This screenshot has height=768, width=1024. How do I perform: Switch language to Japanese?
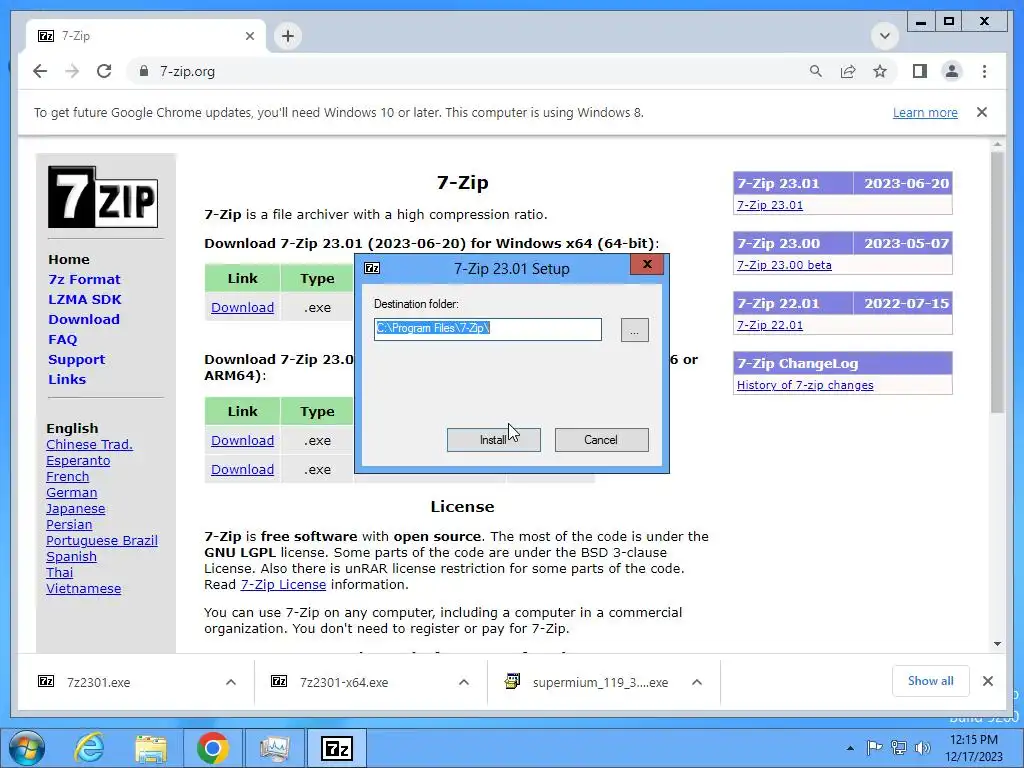[75, 509]
